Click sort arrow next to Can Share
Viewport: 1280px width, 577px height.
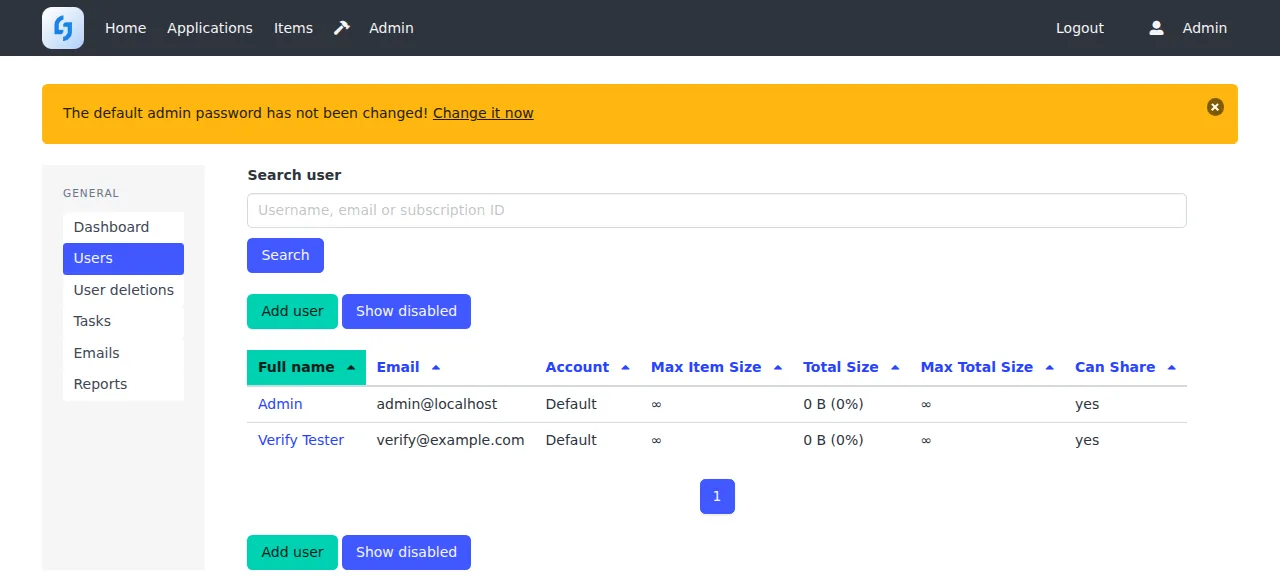point(1171,368)
